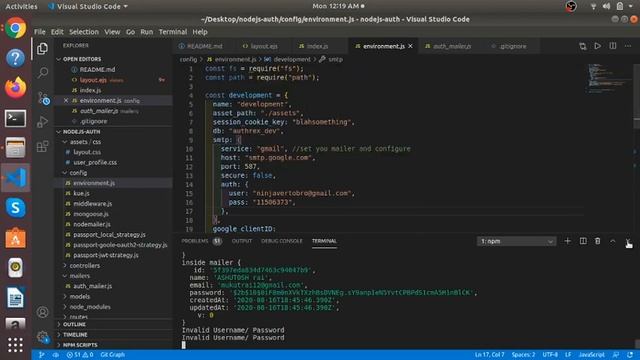Open Skype from the dock
Image resolution: width=640 pixels, height=360 pixels.
coord(16,208)
